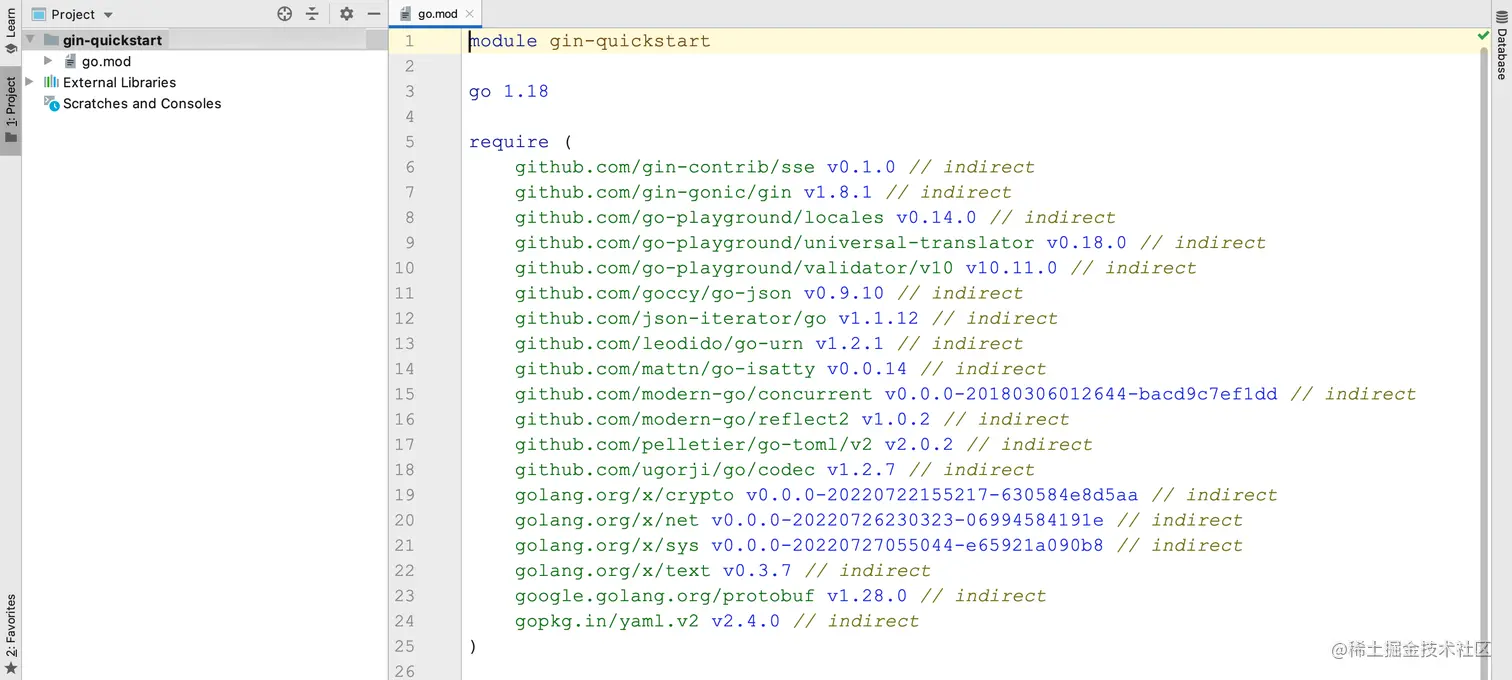Hide the Project panel with minus icon
Screen dimensions: 1512x680
(374, 14)
